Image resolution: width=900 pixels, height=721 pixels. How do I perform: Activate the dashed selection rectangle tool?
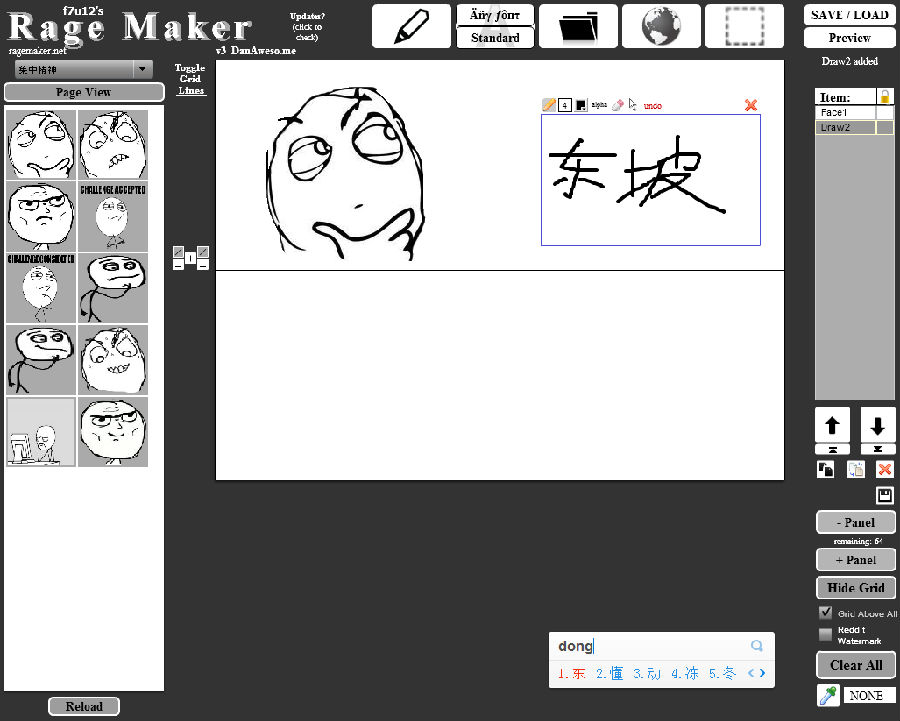coord(744,26)
